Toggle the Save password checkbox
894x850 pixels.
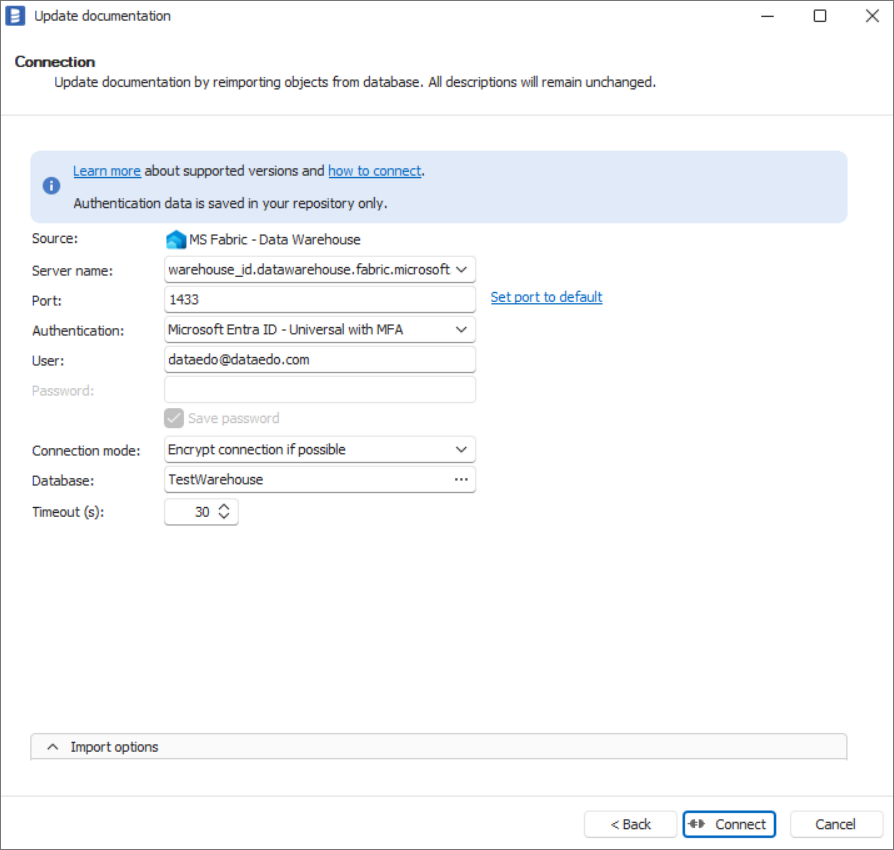tap(174, 419)
